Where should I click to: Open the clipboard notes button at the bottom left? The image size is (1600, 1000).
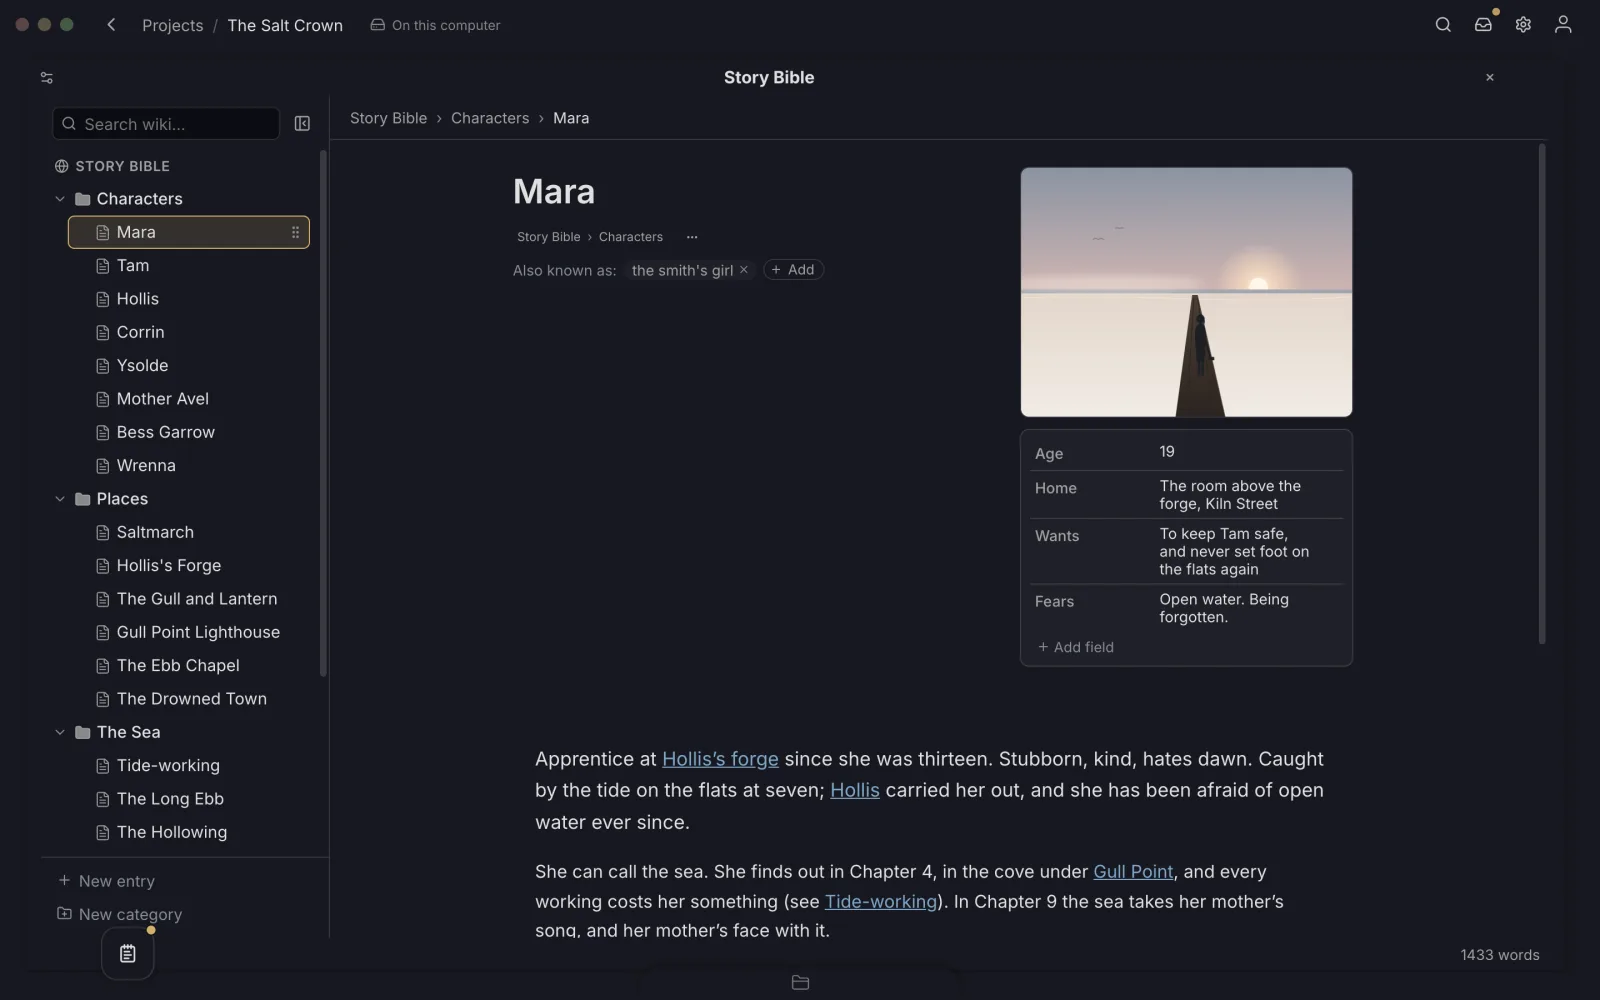127,954
